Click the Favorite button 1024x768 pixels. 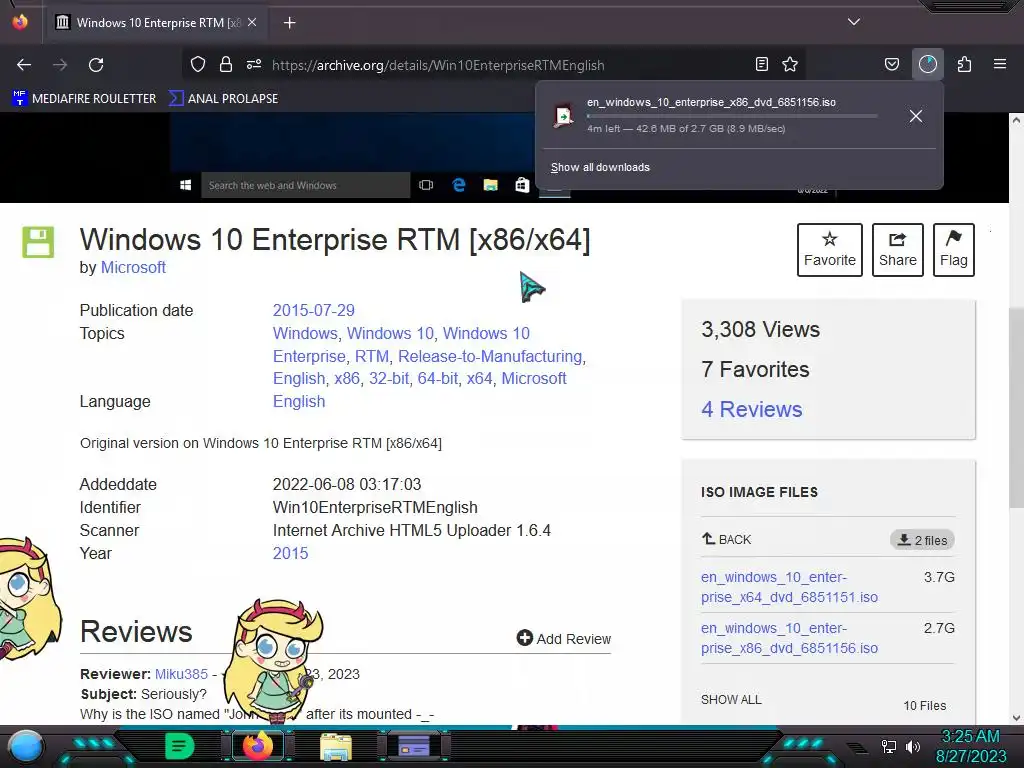pos(829,250)
